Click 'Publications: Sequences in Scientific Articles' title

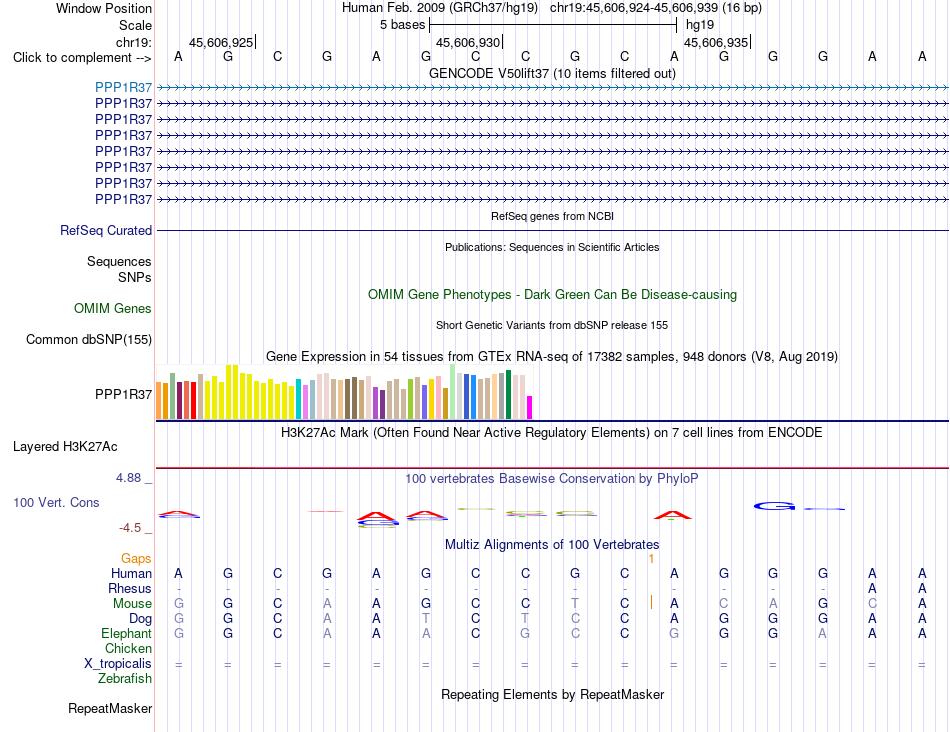point(552,247)
